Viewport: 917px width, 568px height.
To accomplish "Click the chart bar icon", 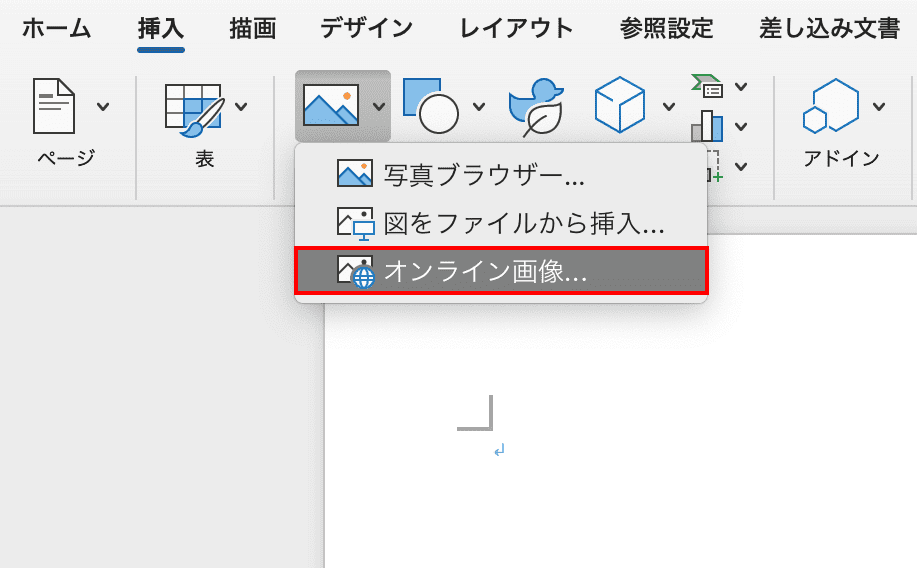I will pos(707,126).
